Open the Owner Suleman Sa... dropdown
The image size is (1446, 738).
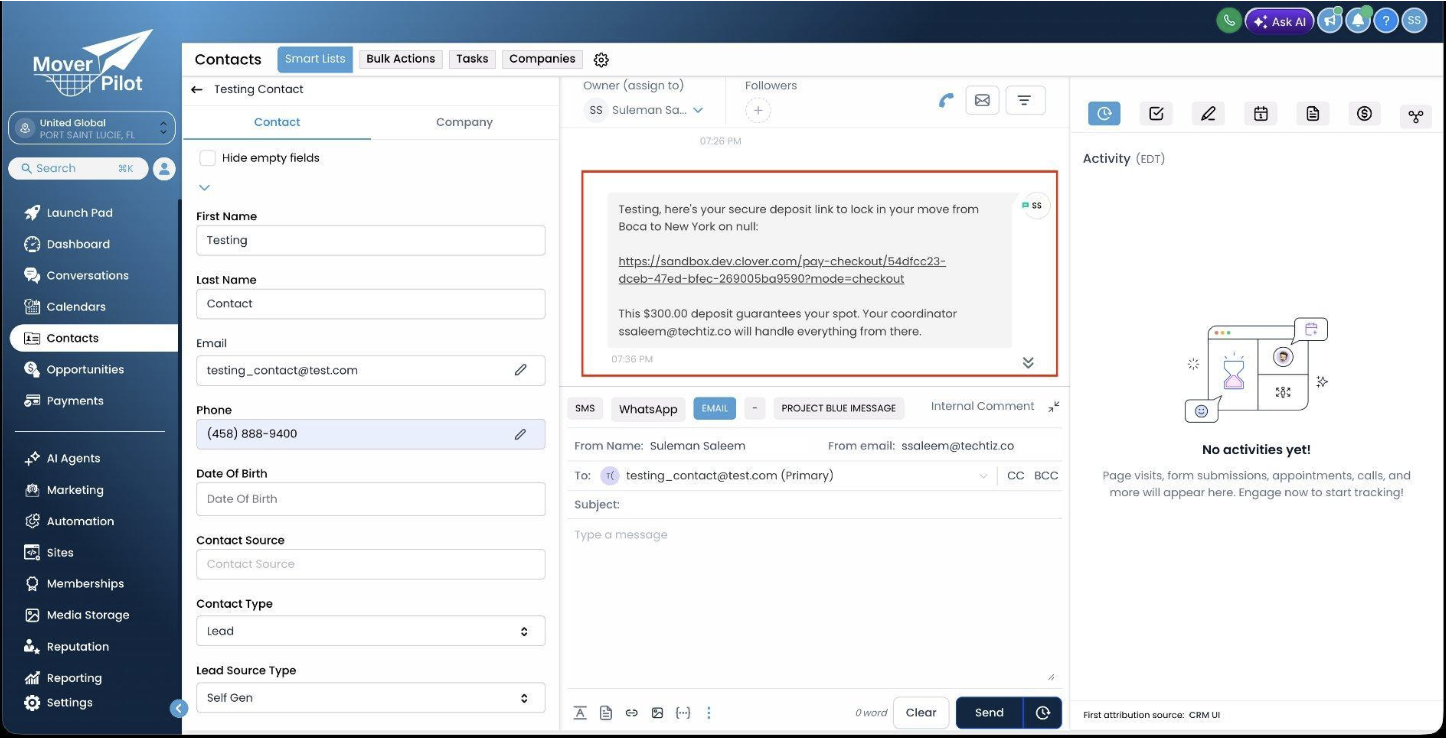[x=645, y=110]
